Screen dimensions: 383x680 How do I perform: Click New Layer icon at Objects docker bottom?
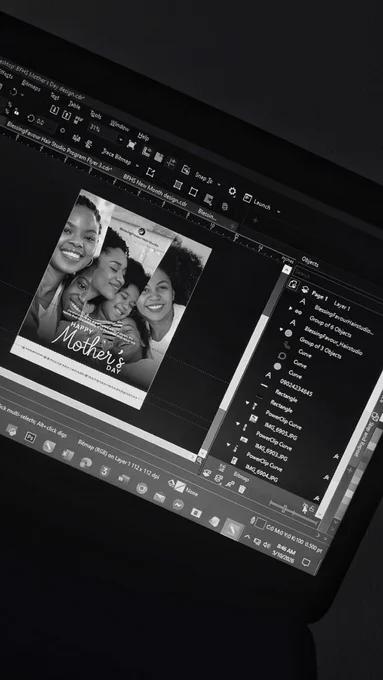(207, 474)
